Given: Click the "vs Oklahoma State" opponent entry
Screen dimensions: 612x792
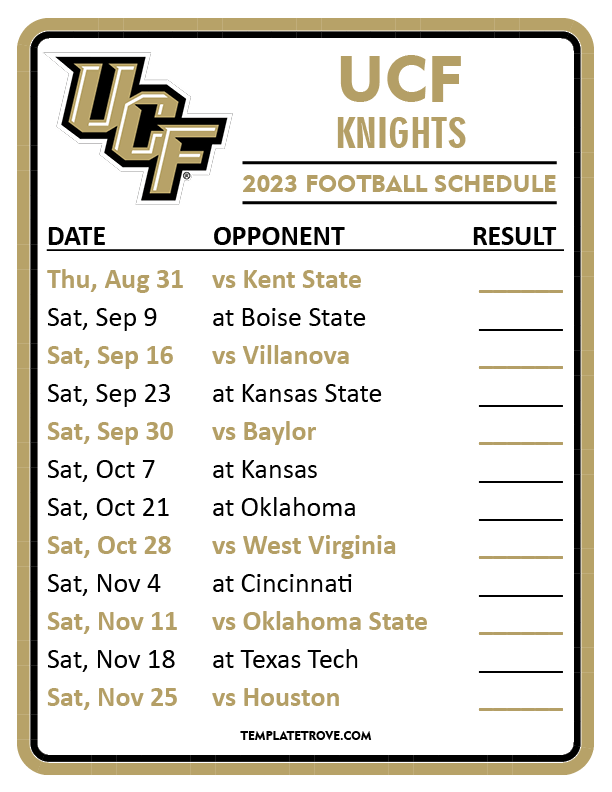Looking at the screenshot, I should click(x=320, y=622).
